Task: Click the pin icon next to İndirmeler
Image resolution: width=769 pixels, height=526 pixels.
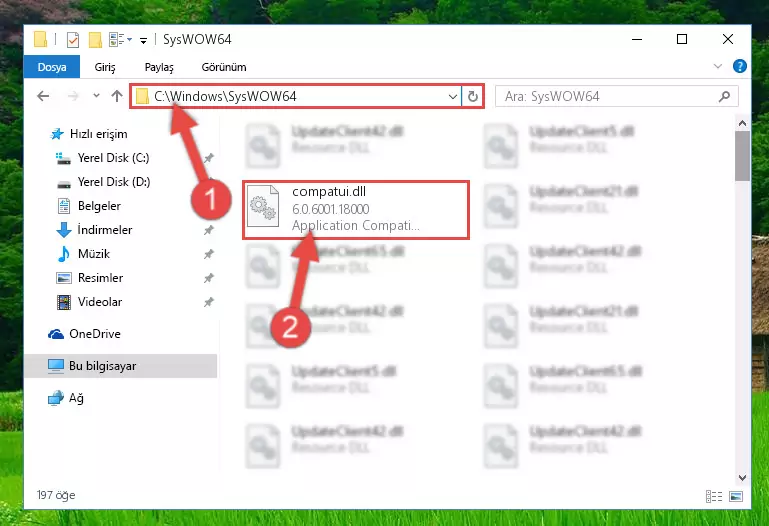Action: point(208,230)
